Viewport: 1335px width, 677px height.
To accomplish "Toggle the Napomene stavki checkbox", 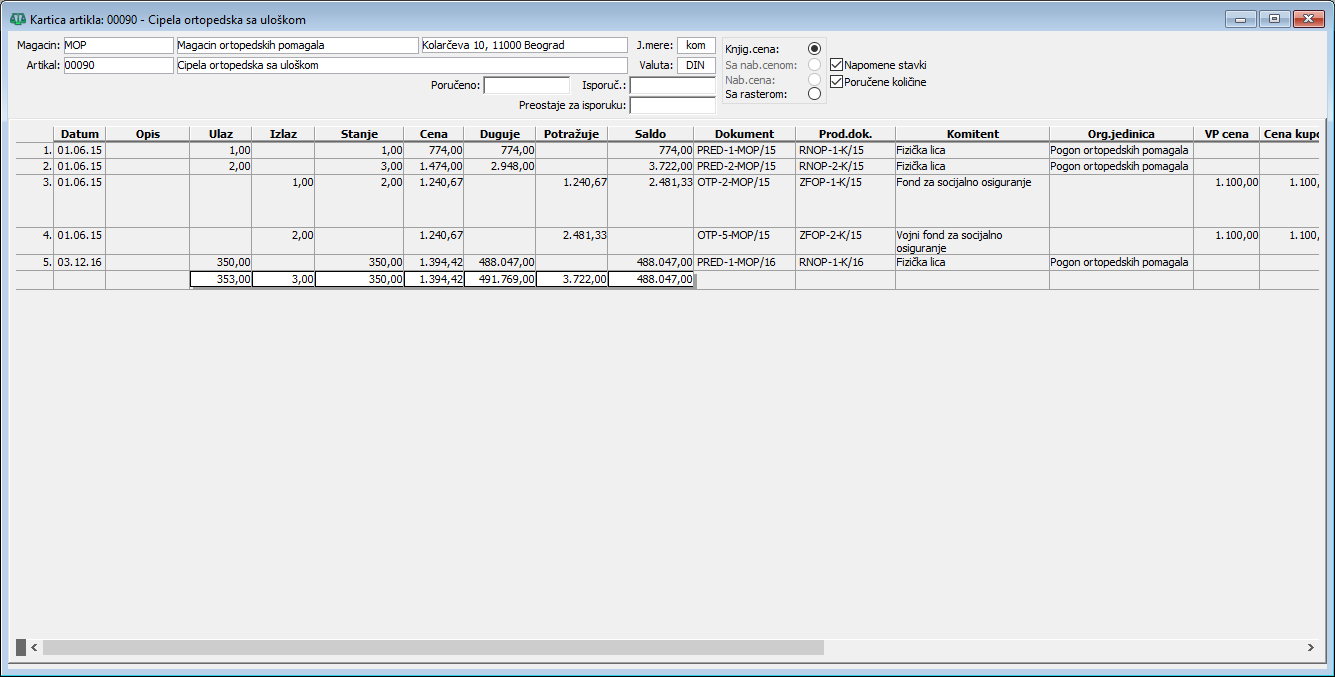I will click(837, 65).
